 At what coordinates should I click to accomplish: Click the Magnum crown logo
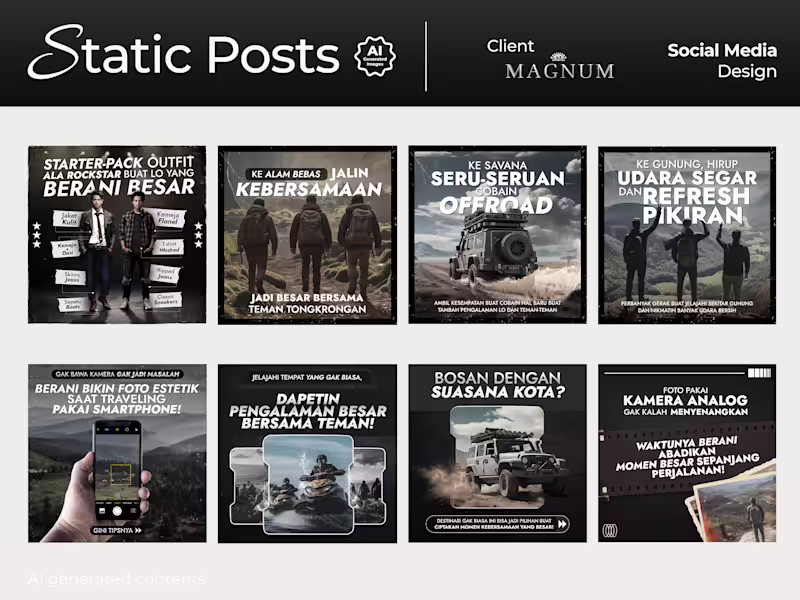(x=559, y=56)
